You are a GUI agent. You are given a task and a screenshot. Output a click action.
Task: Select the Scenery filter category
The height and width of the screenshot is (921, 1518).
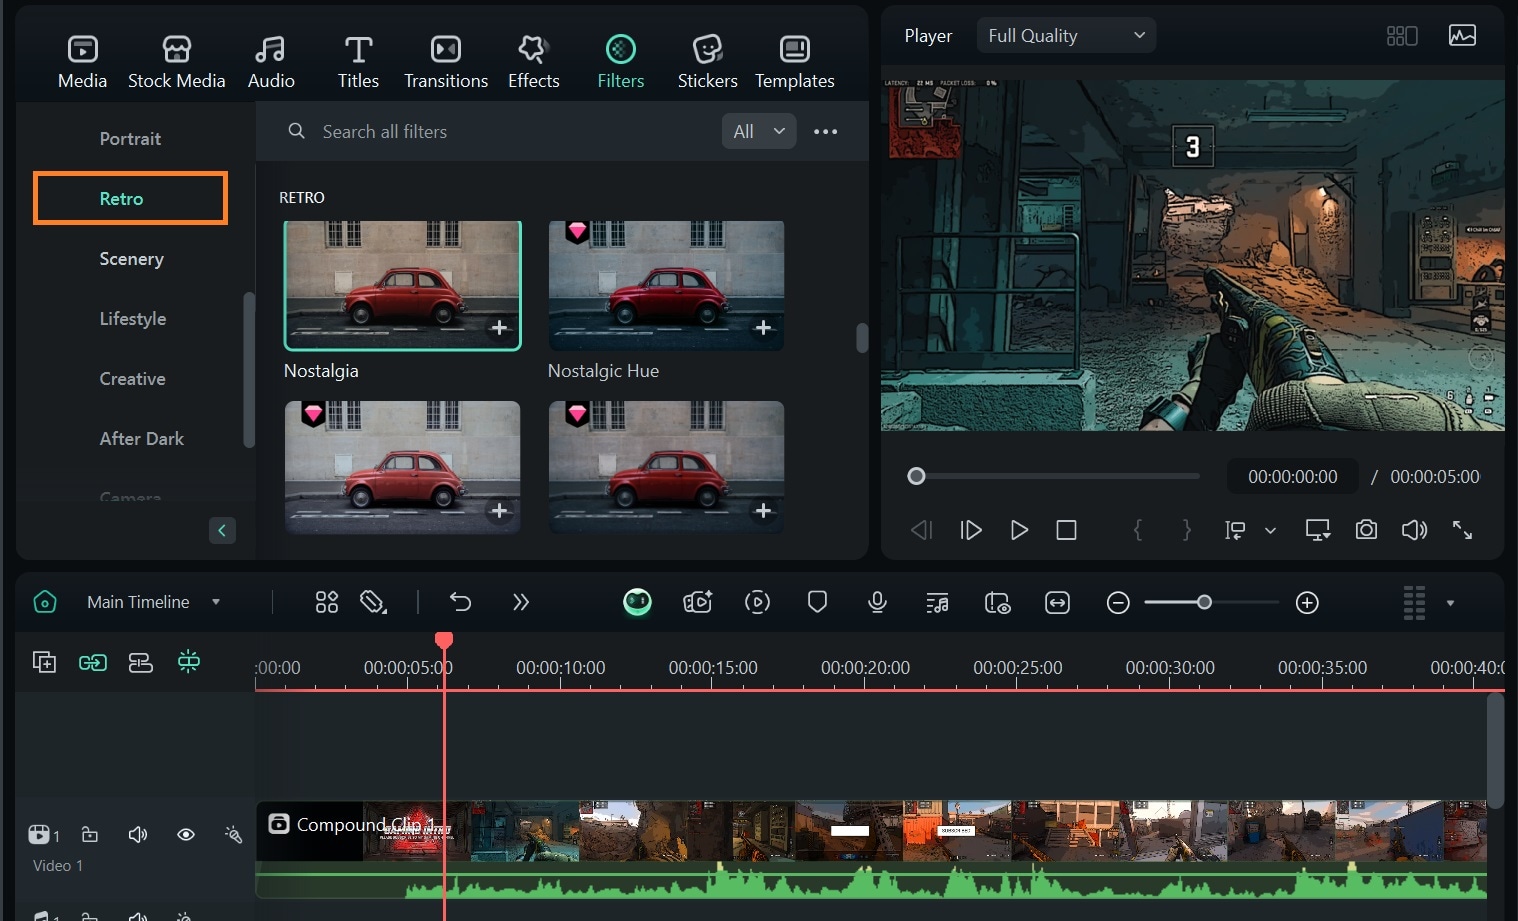tap(131, 259)
